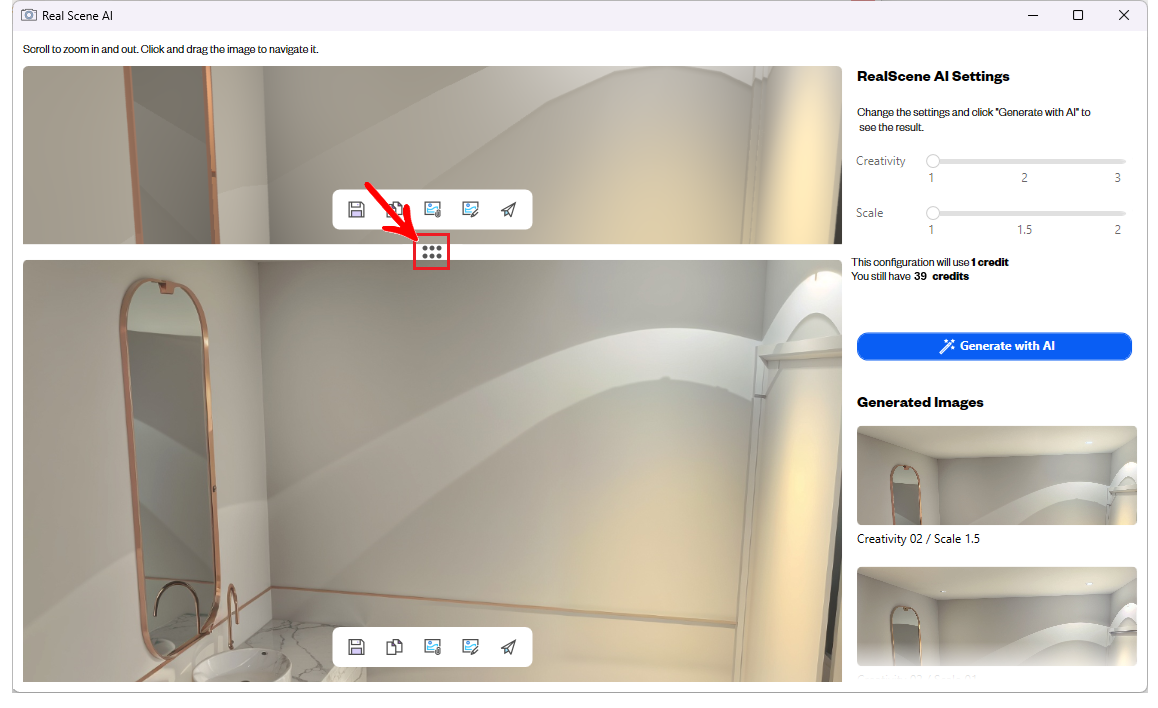Image resolution: width=1158 pixels, height=708 pixels.
Task: Click the Creativity slider handle
Action: click(933, 161)
